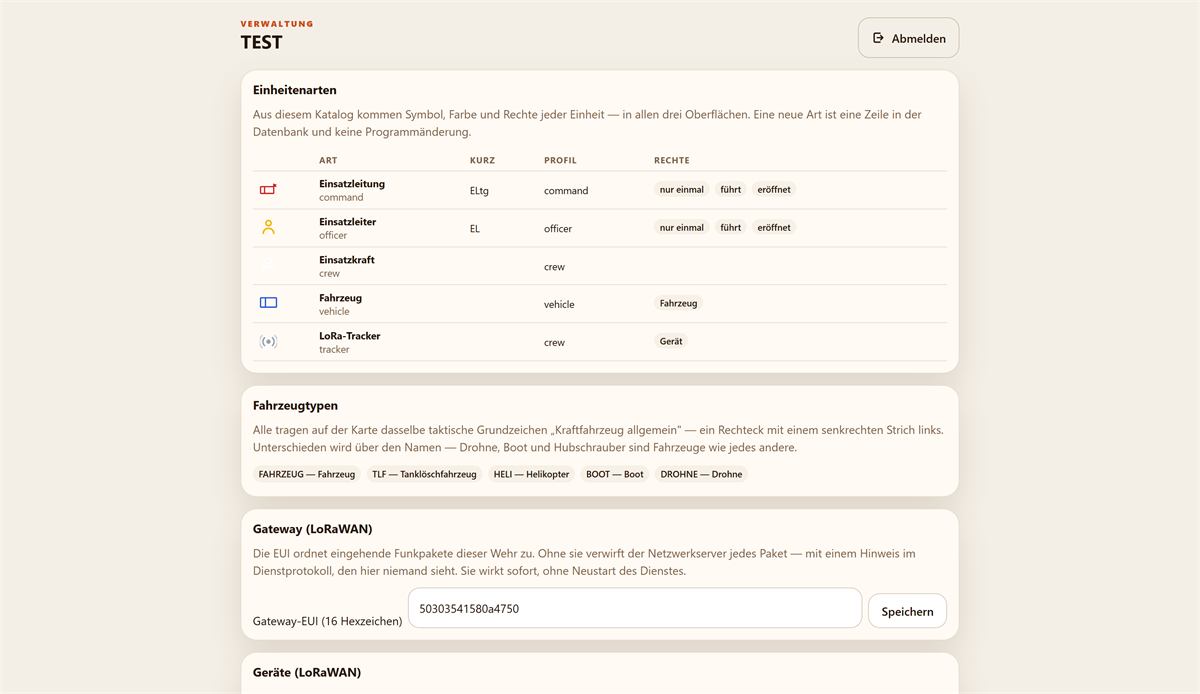The width and height of the screenshot is (1200, 694).
Task: Click 'führt' tag in Einsatzleitung row
Action: click(731, 189)
